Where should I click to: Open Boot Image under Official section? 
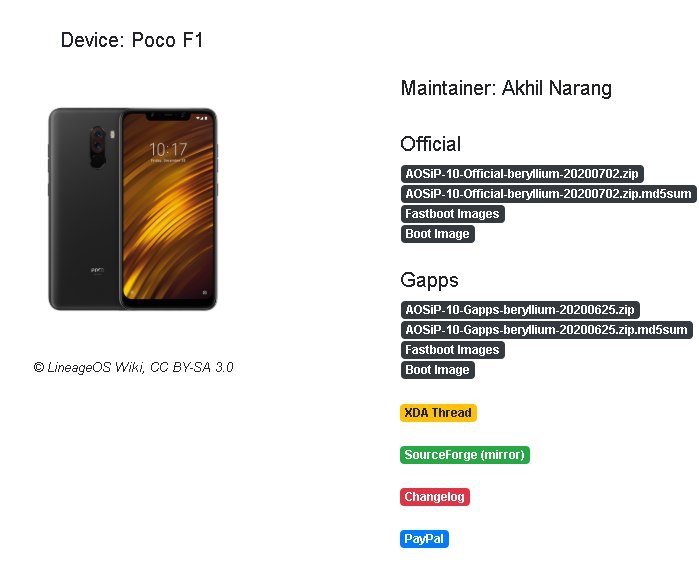pyautogui.click(x=437, y=234)
